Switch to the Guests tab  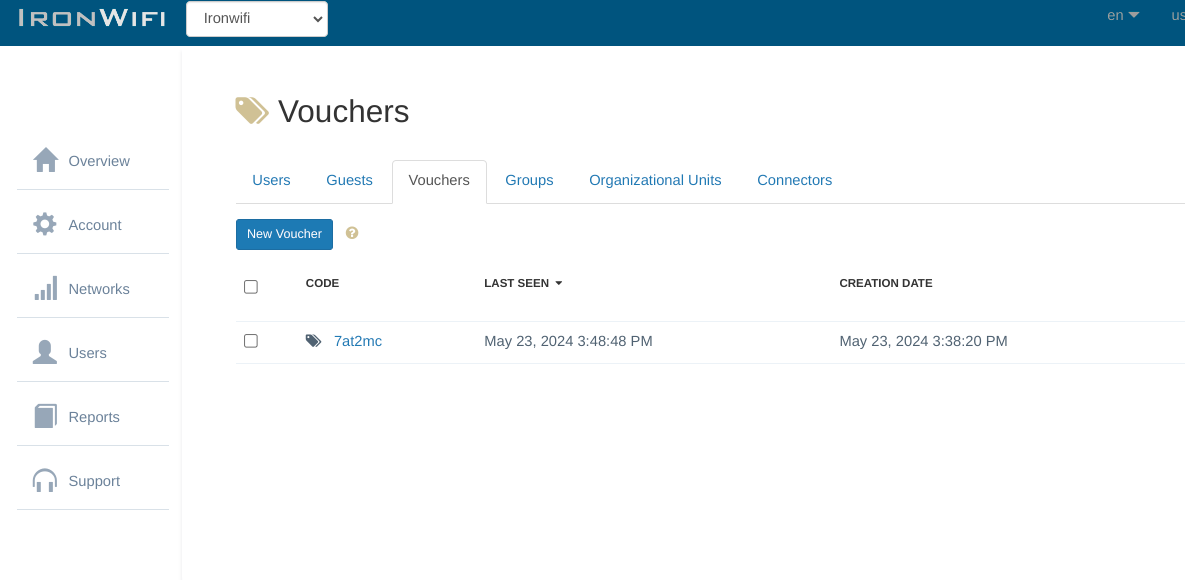(x=349, y=180)
